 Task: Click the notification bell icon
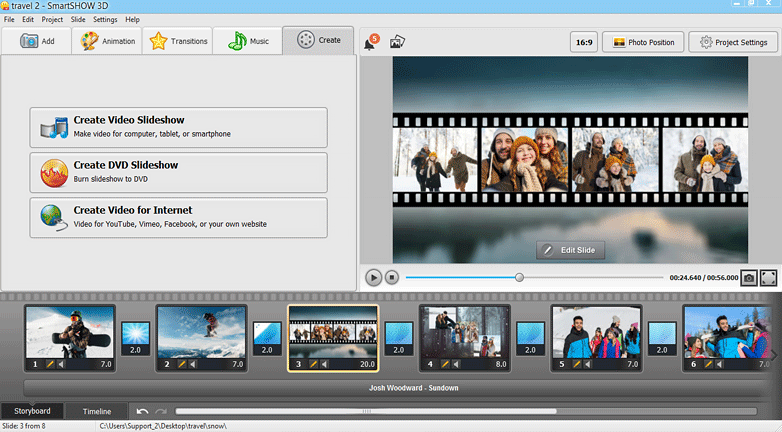371,42
